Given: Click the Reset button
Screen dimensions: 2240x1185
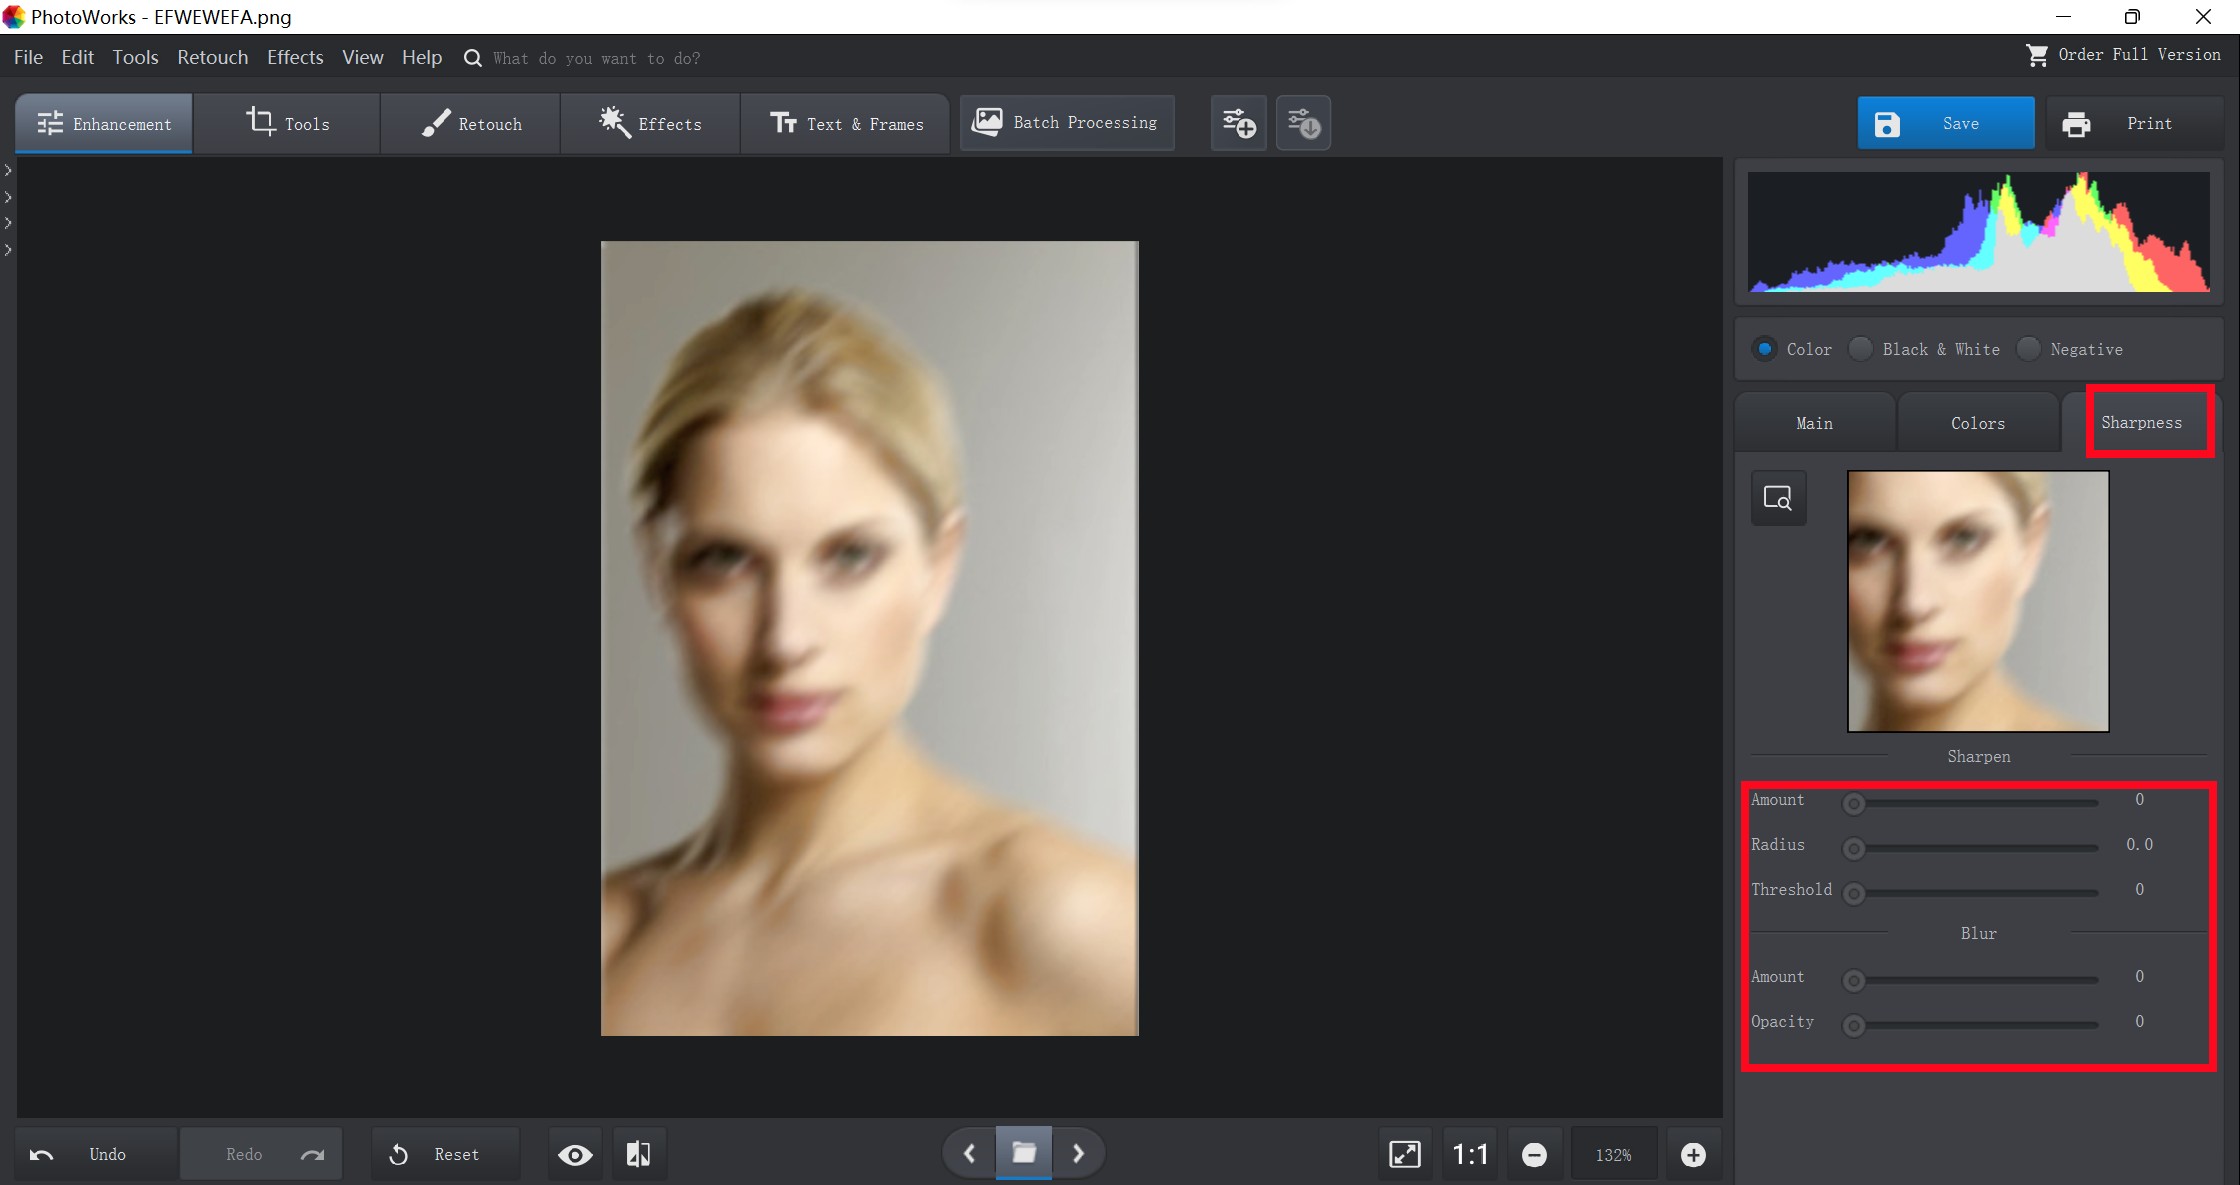Looking at the screenshot, I should 445,1154.
